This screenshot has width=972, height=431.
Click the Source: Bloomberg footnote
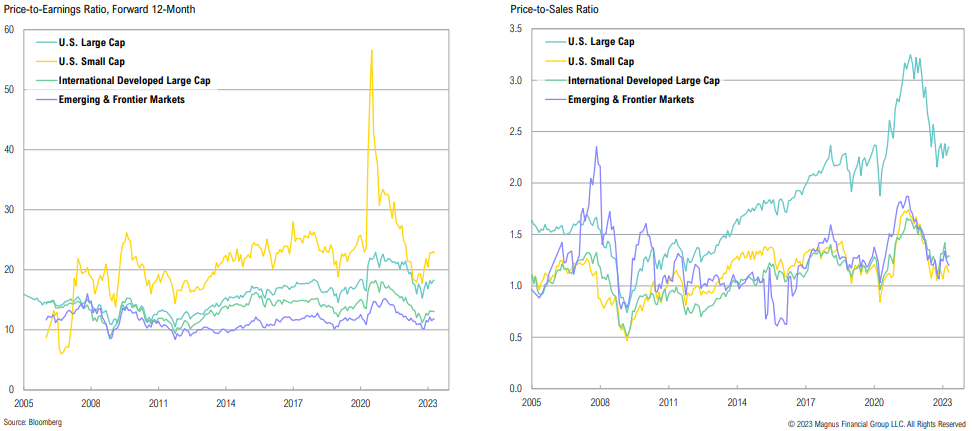[x=33, y=423]
